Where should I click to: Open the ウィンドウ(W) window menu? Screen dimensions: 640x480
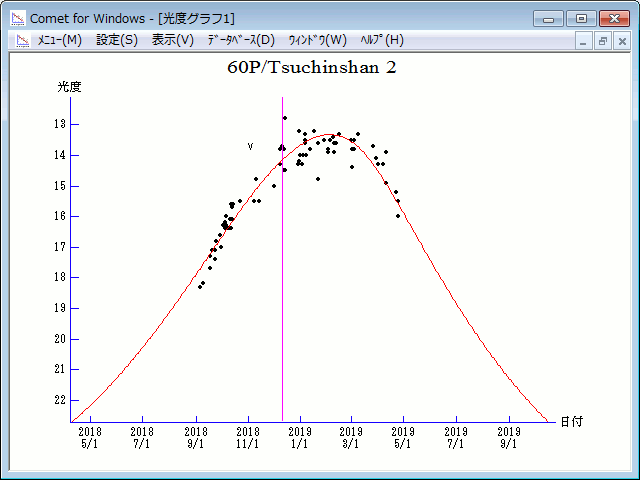317,40
